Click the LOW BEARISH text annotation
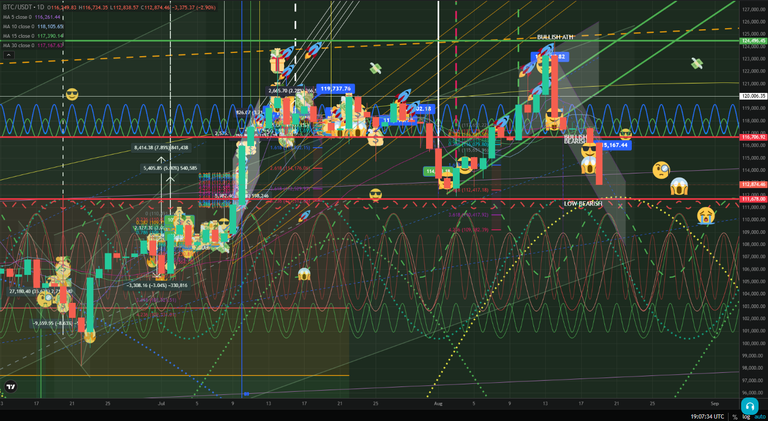Image resolution: width=768 pixels, height=421 pixels. (582, 204)
